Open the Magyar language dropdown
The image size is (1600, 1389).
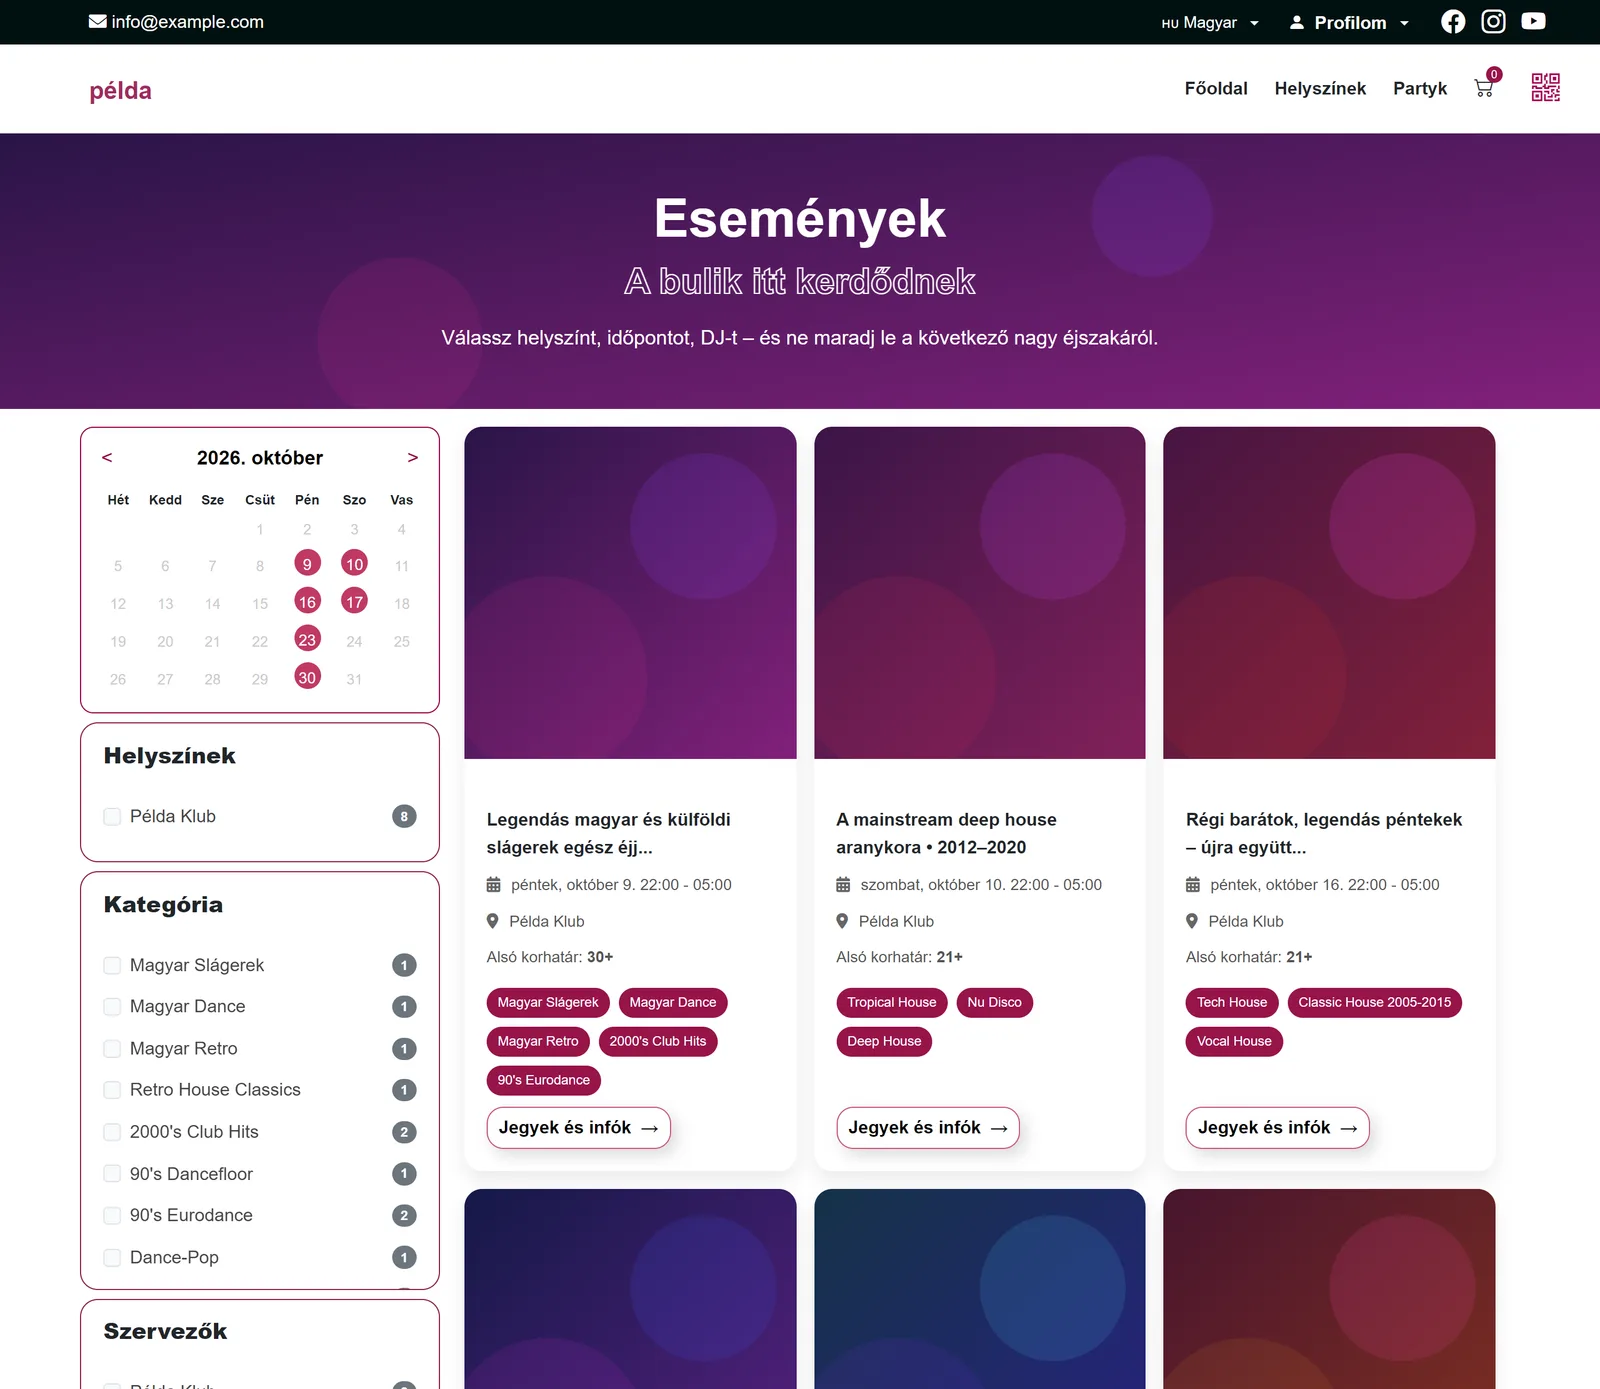click(1210, 22)
